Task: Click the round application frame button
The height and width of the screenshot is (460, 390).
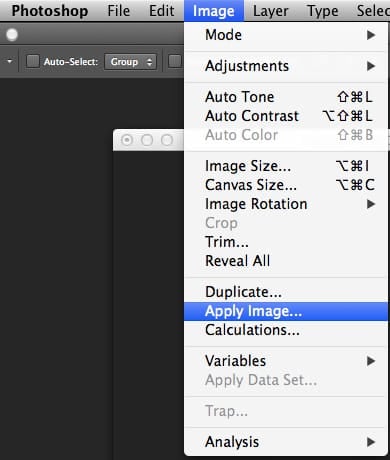Action: tap(12, 35)
